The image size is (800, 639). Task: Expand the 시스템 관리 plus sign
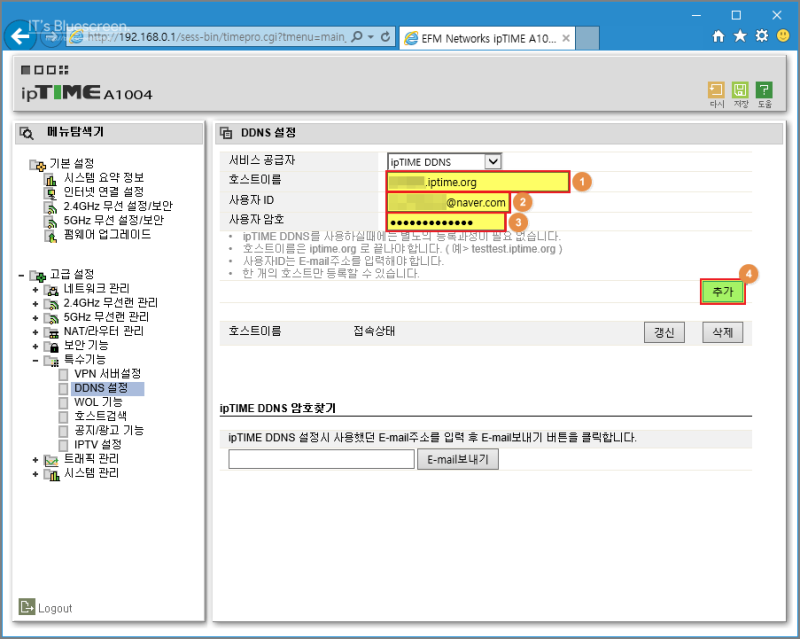point(35,475)
